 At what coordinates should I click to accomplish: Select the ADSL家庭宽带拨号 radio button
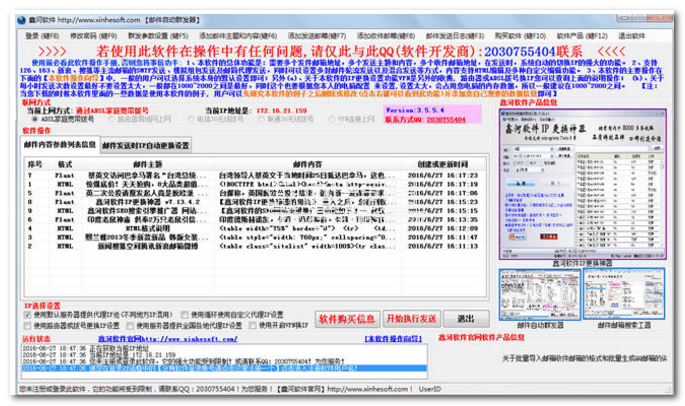pos(35,119)
